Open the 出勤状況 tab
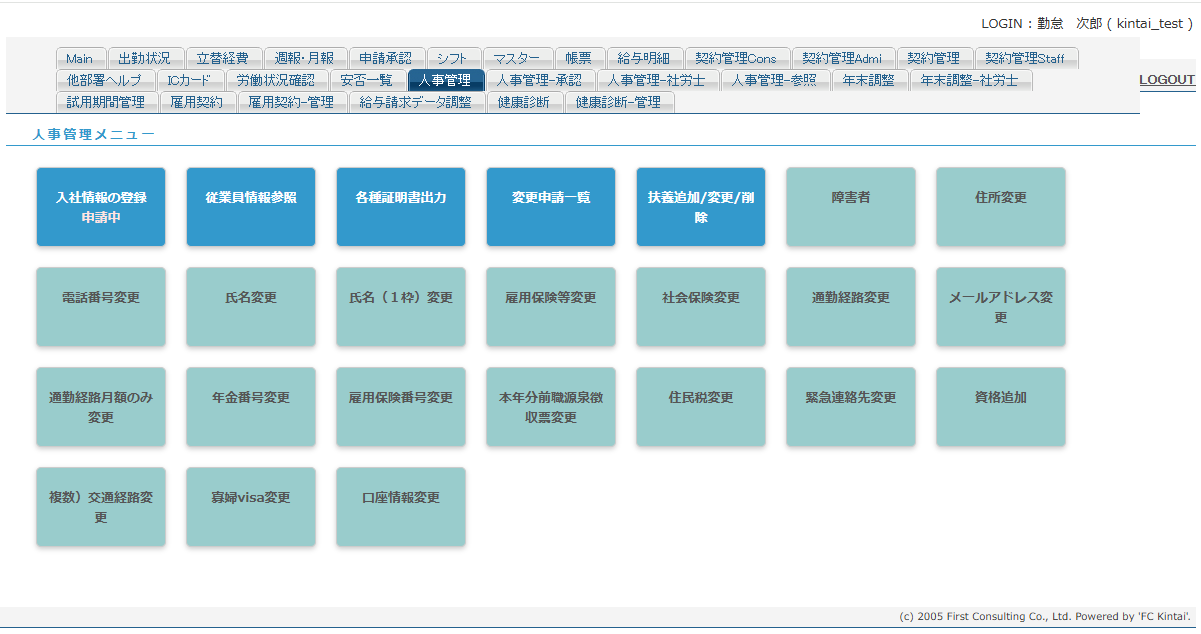The image size is (1201, 634). pos(145,59)
